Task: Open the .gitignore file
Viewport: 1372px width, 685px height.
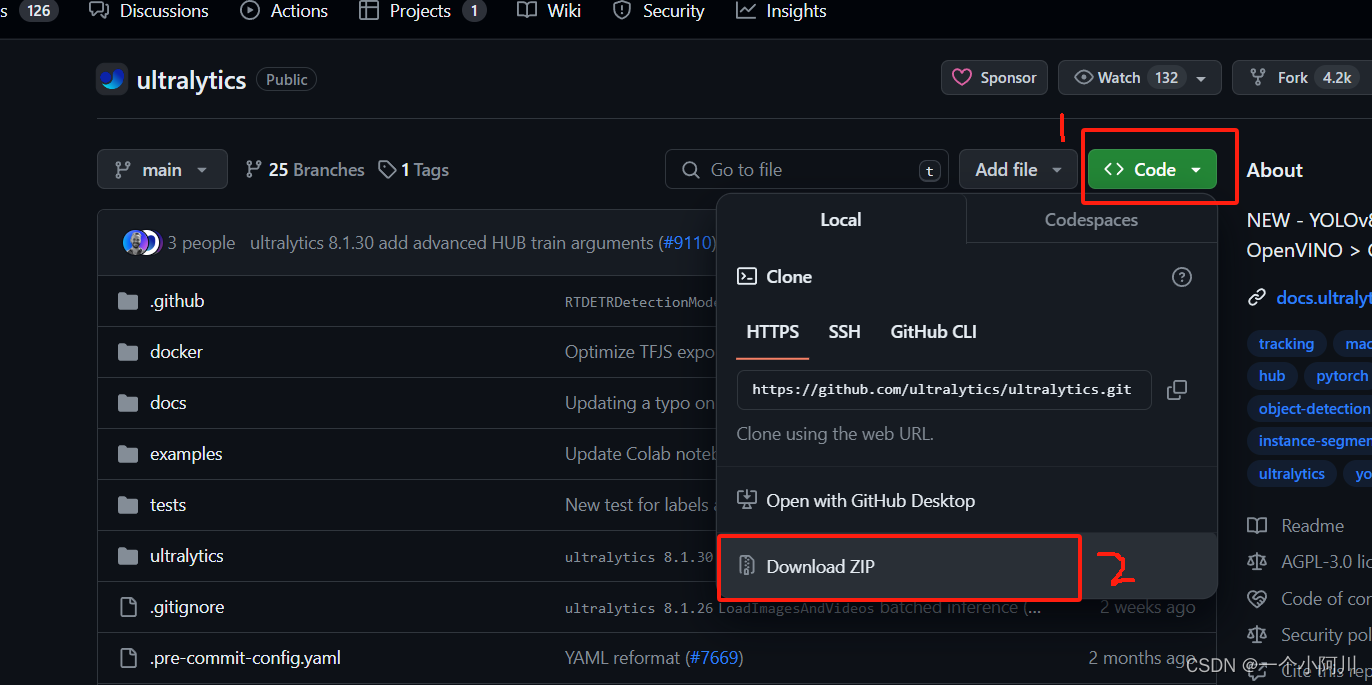Action: (x=187, y=607)
